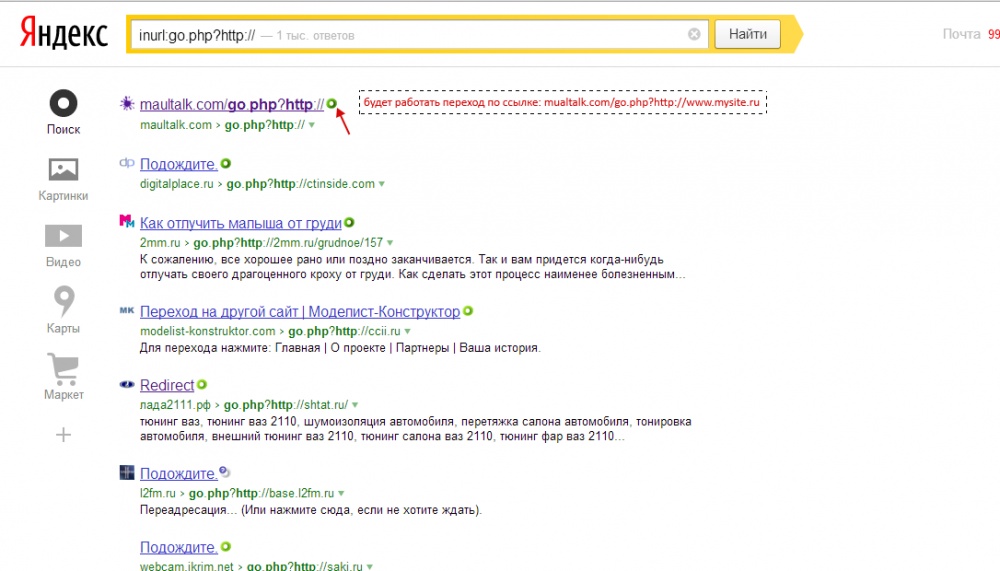
Task: Open Подождите result from webcam.ikrim.net
Action: pyautogui.click(x=179, y=547)
